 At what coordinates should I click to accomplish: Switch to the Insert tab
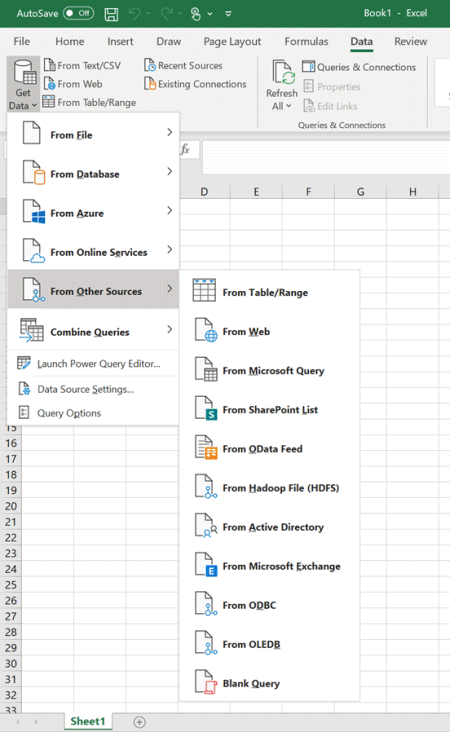(120, 42)
